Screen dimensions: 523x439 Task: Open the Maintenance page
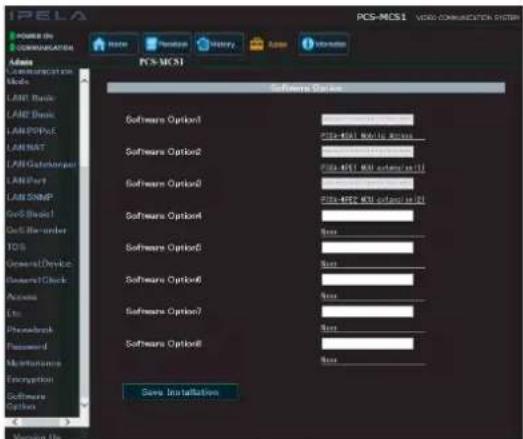point(34,363)
